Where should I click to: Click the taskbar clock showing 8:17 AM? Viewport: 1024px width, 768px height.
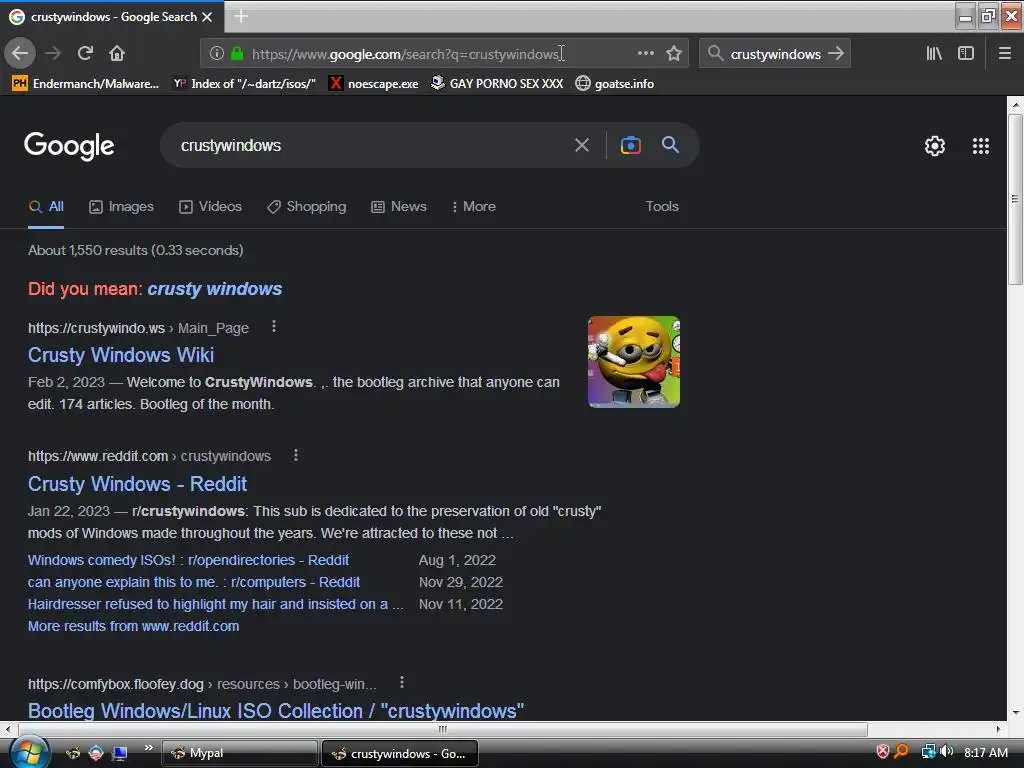click(985, 752)
